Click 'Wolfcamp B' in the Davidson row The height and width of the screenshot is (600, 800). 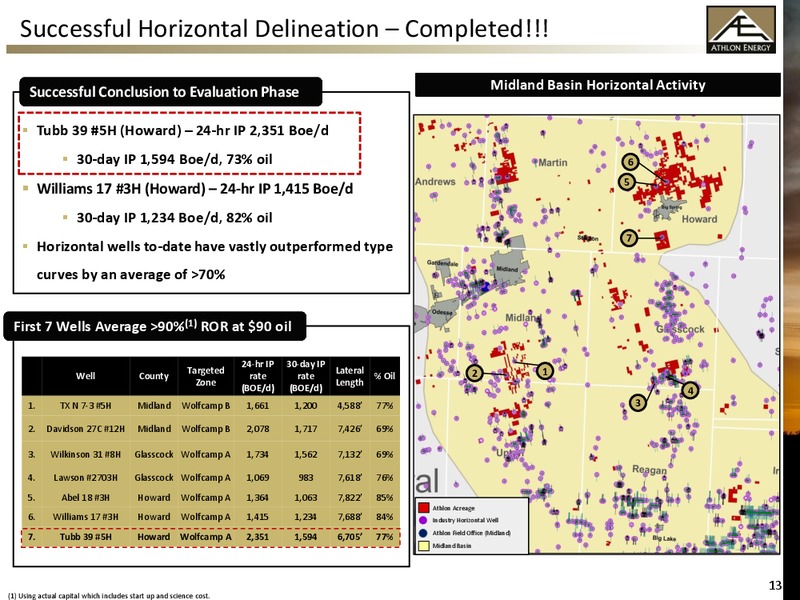pos(206,429)
